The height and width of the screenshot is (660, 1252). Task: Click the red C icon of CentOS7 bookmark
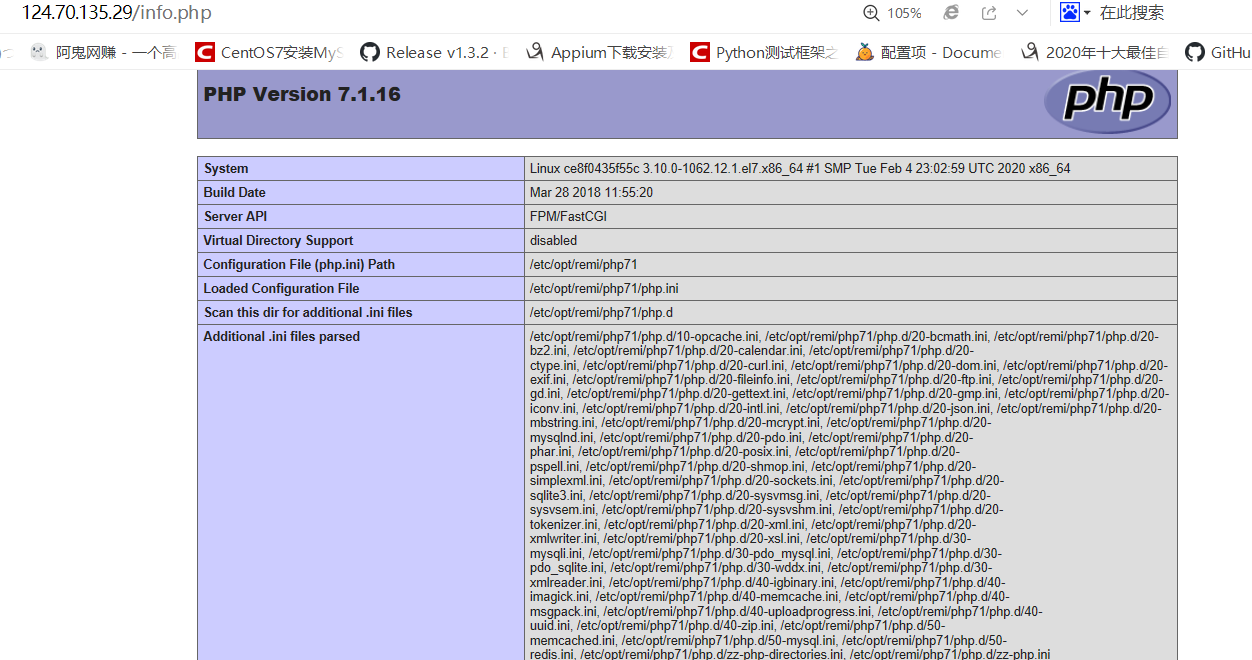[205, 53]
